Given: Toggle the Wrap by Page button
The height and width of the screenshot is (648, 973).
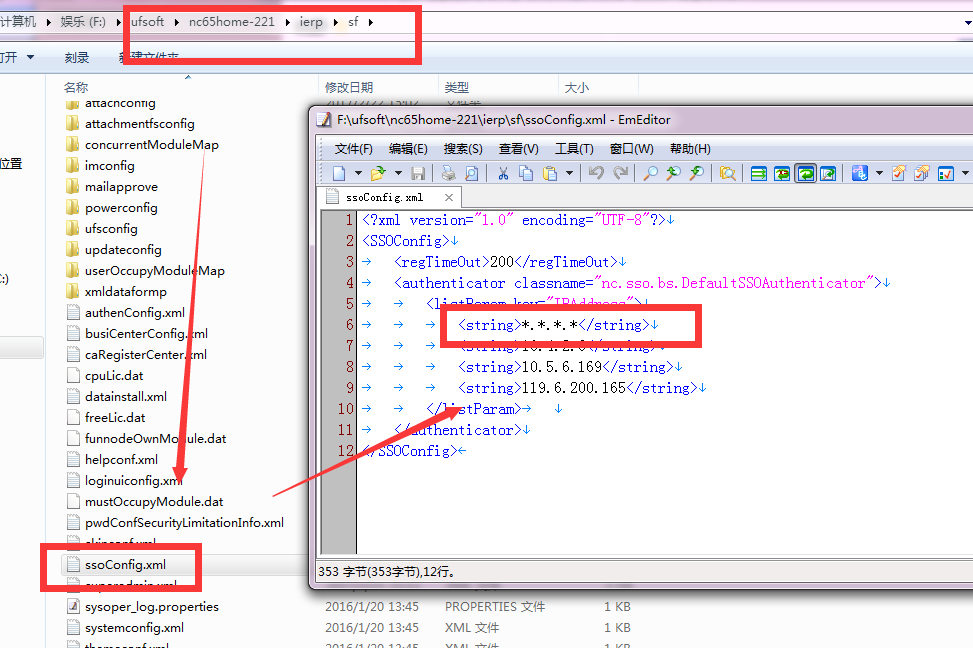Looking at the screenshot, I should [828, 173].
